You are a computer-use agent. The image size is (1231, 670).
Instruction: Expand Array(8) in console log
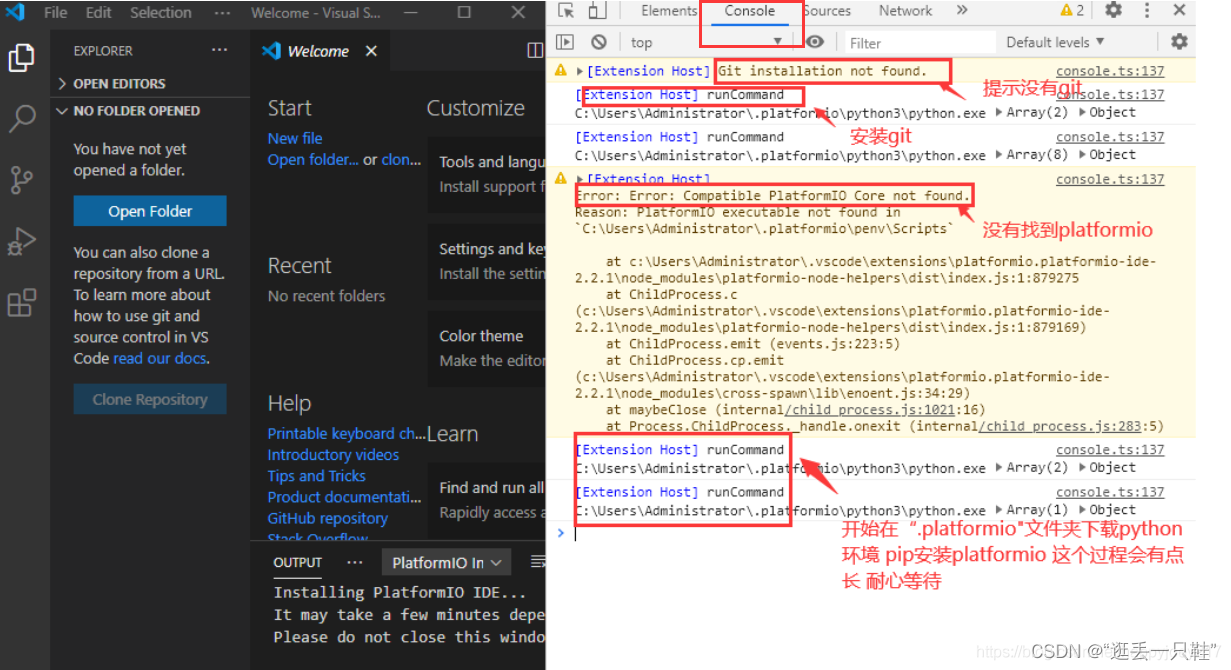point(1032,155)
